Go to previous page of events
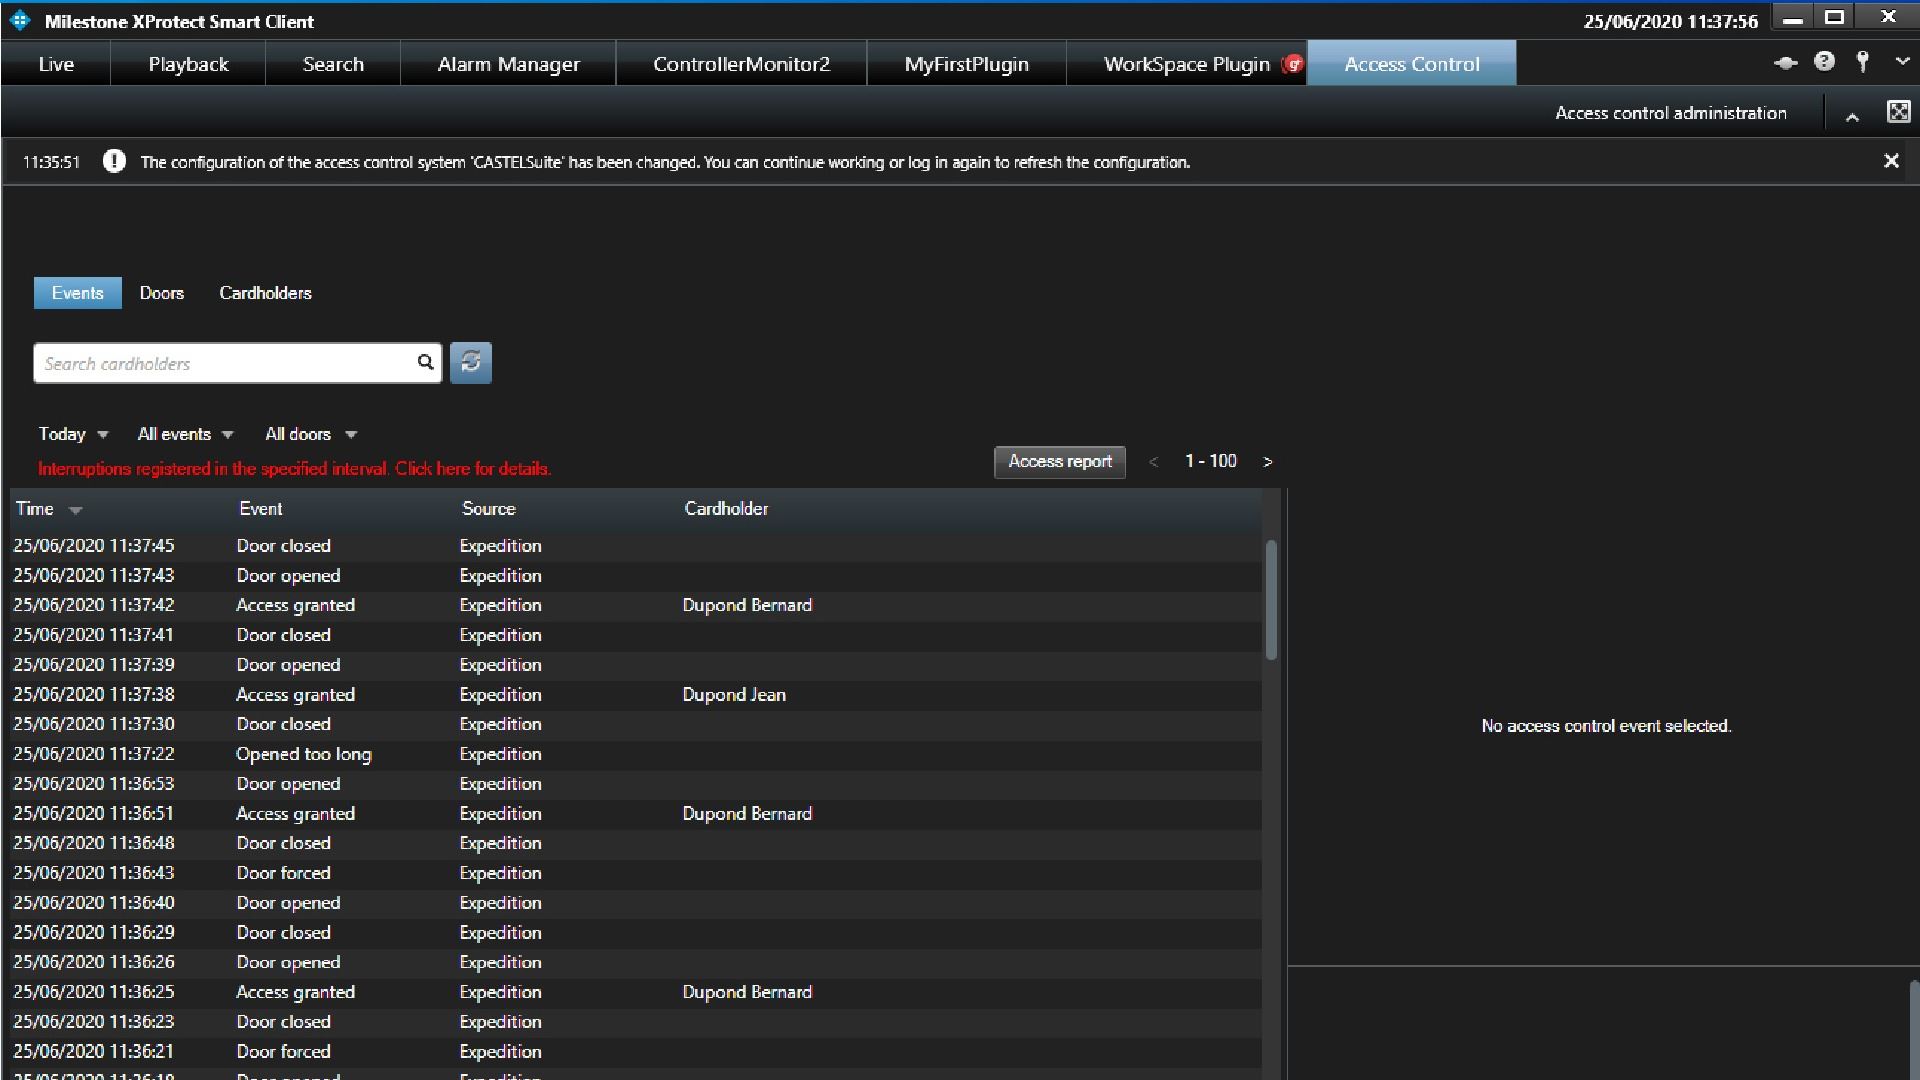The height and width of the screenshot is (1080, 1920). (1153, 462)
